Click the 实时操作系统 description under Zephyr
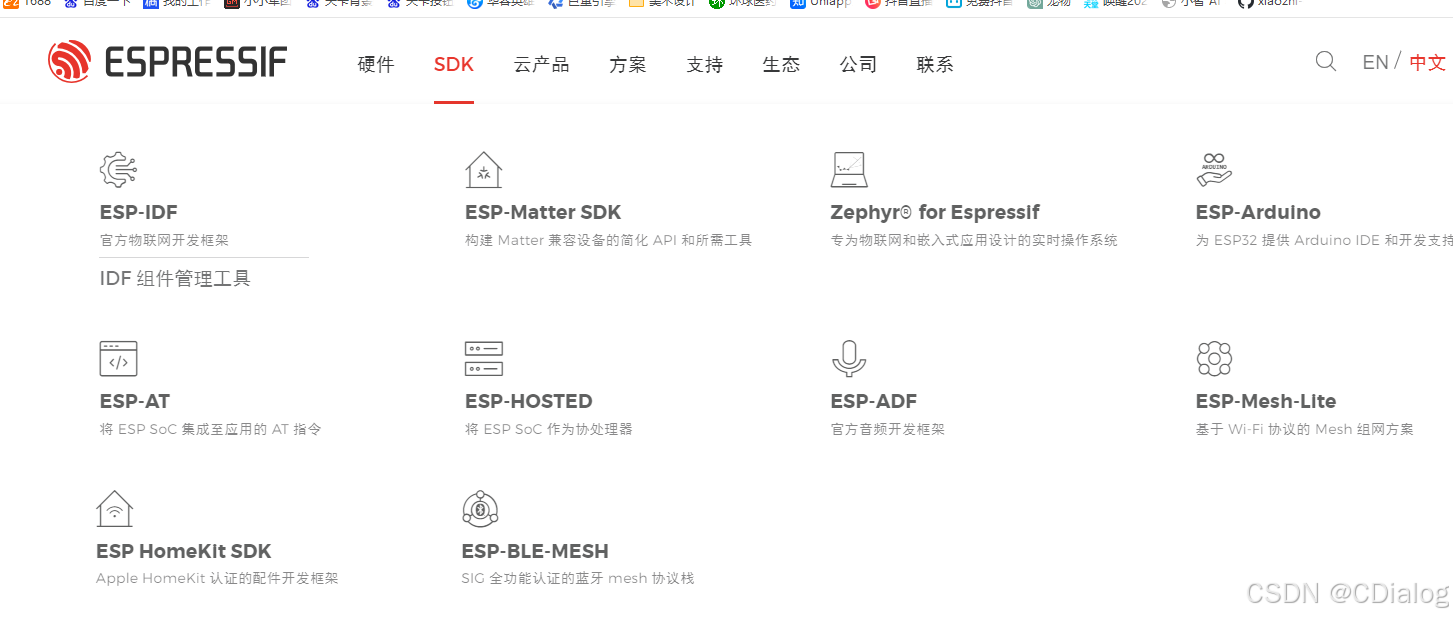1453x619 pixels. [974, 240]
